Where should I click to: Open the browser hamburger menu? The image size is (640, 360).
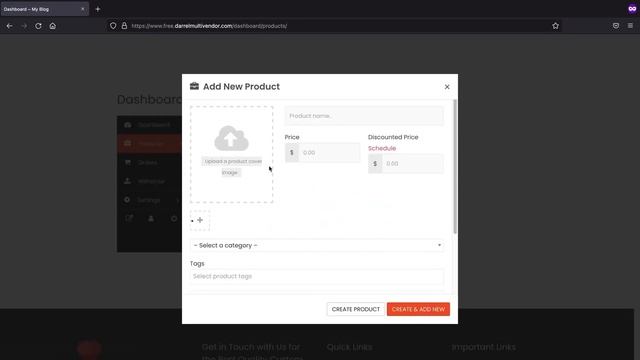tap(630, 26)
